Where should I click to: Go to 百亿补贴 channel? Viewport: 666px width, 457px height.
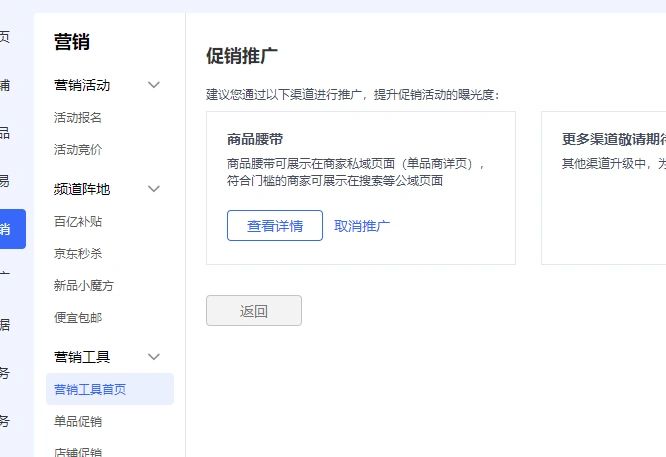point(78,221)
